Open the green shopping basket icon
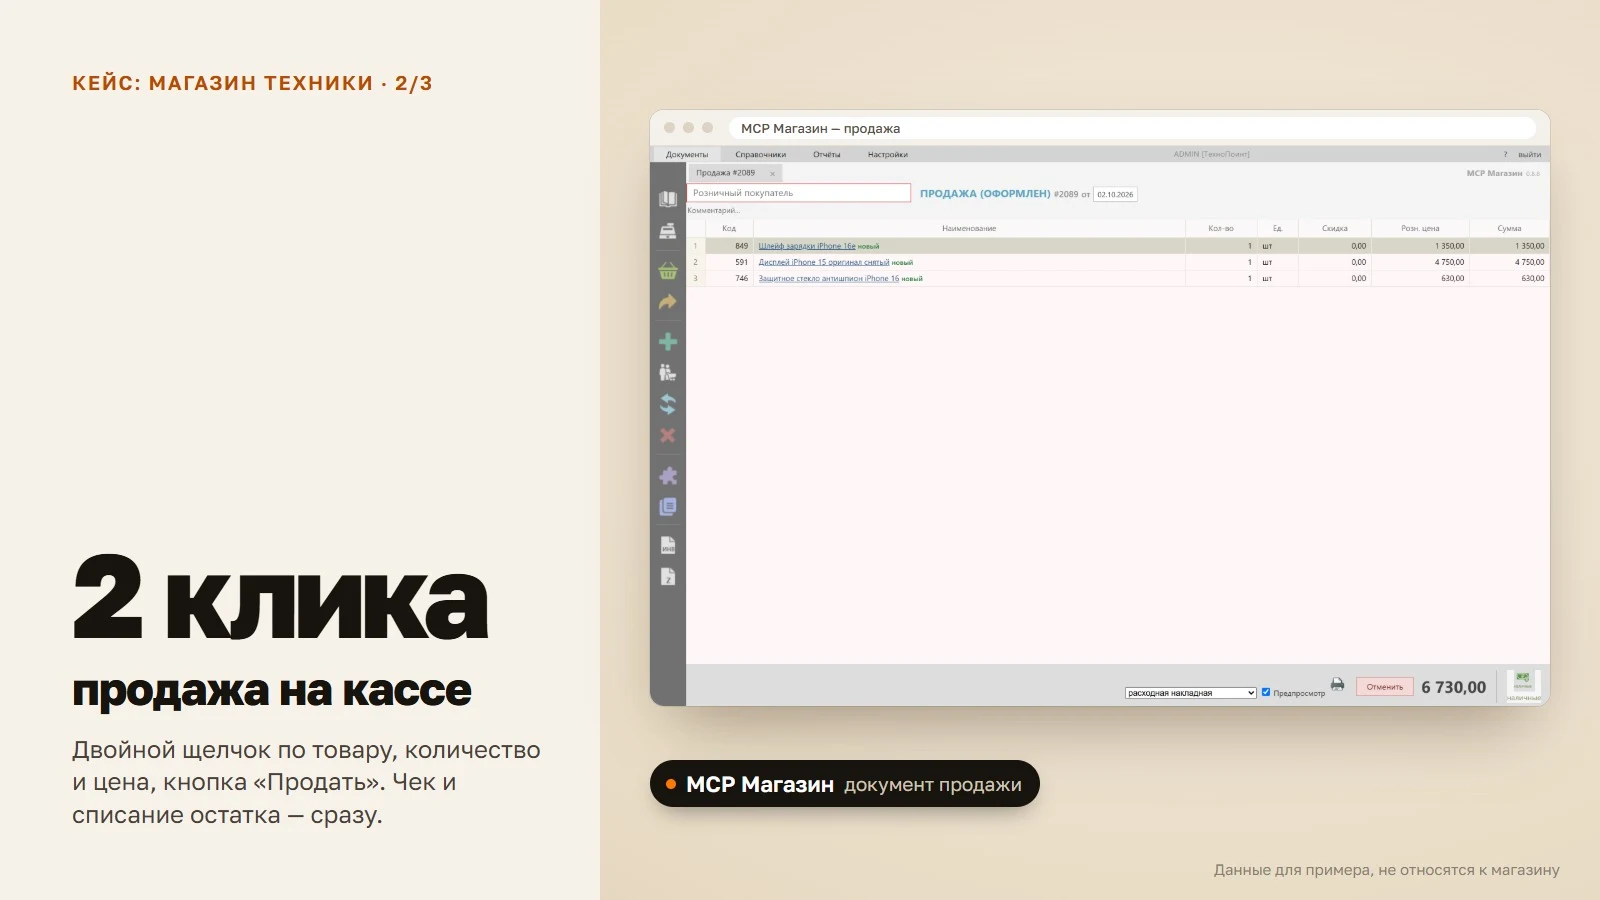This screenshot has width=1600, height=900. pos(668,270)
